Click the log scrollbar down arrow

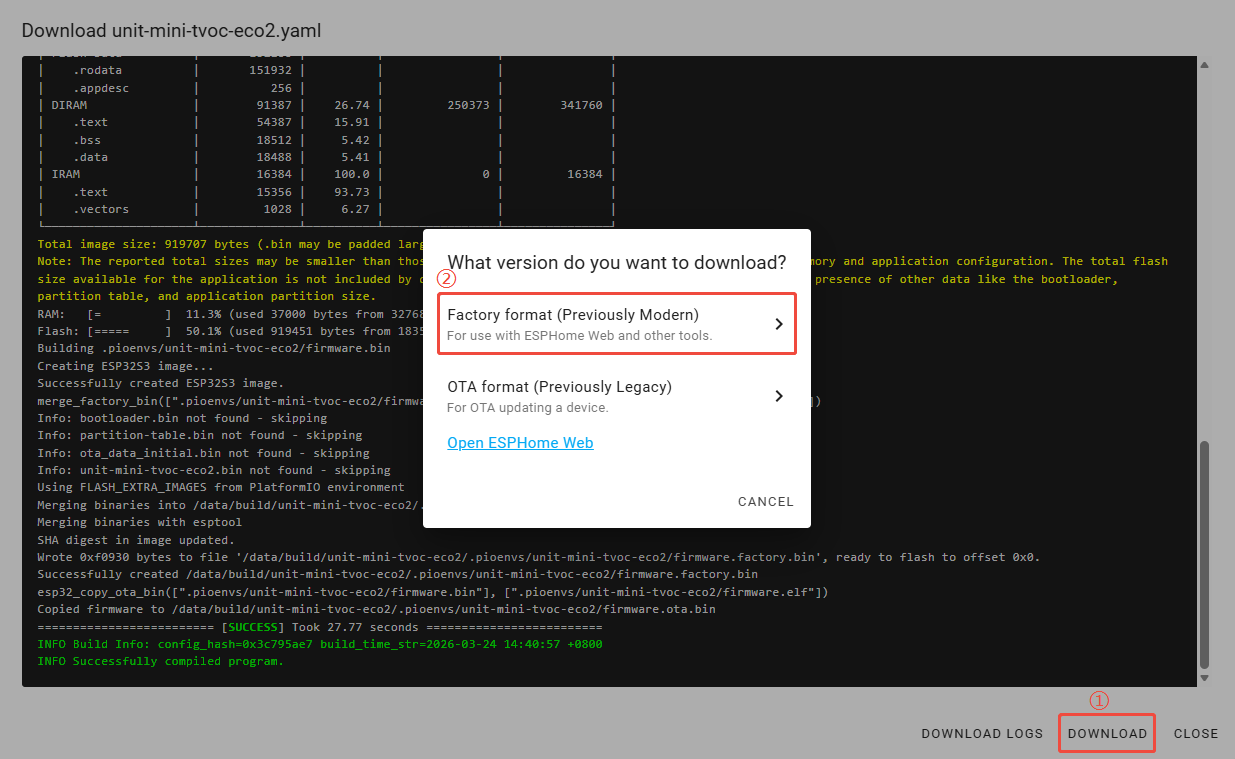click(1204, 678)
